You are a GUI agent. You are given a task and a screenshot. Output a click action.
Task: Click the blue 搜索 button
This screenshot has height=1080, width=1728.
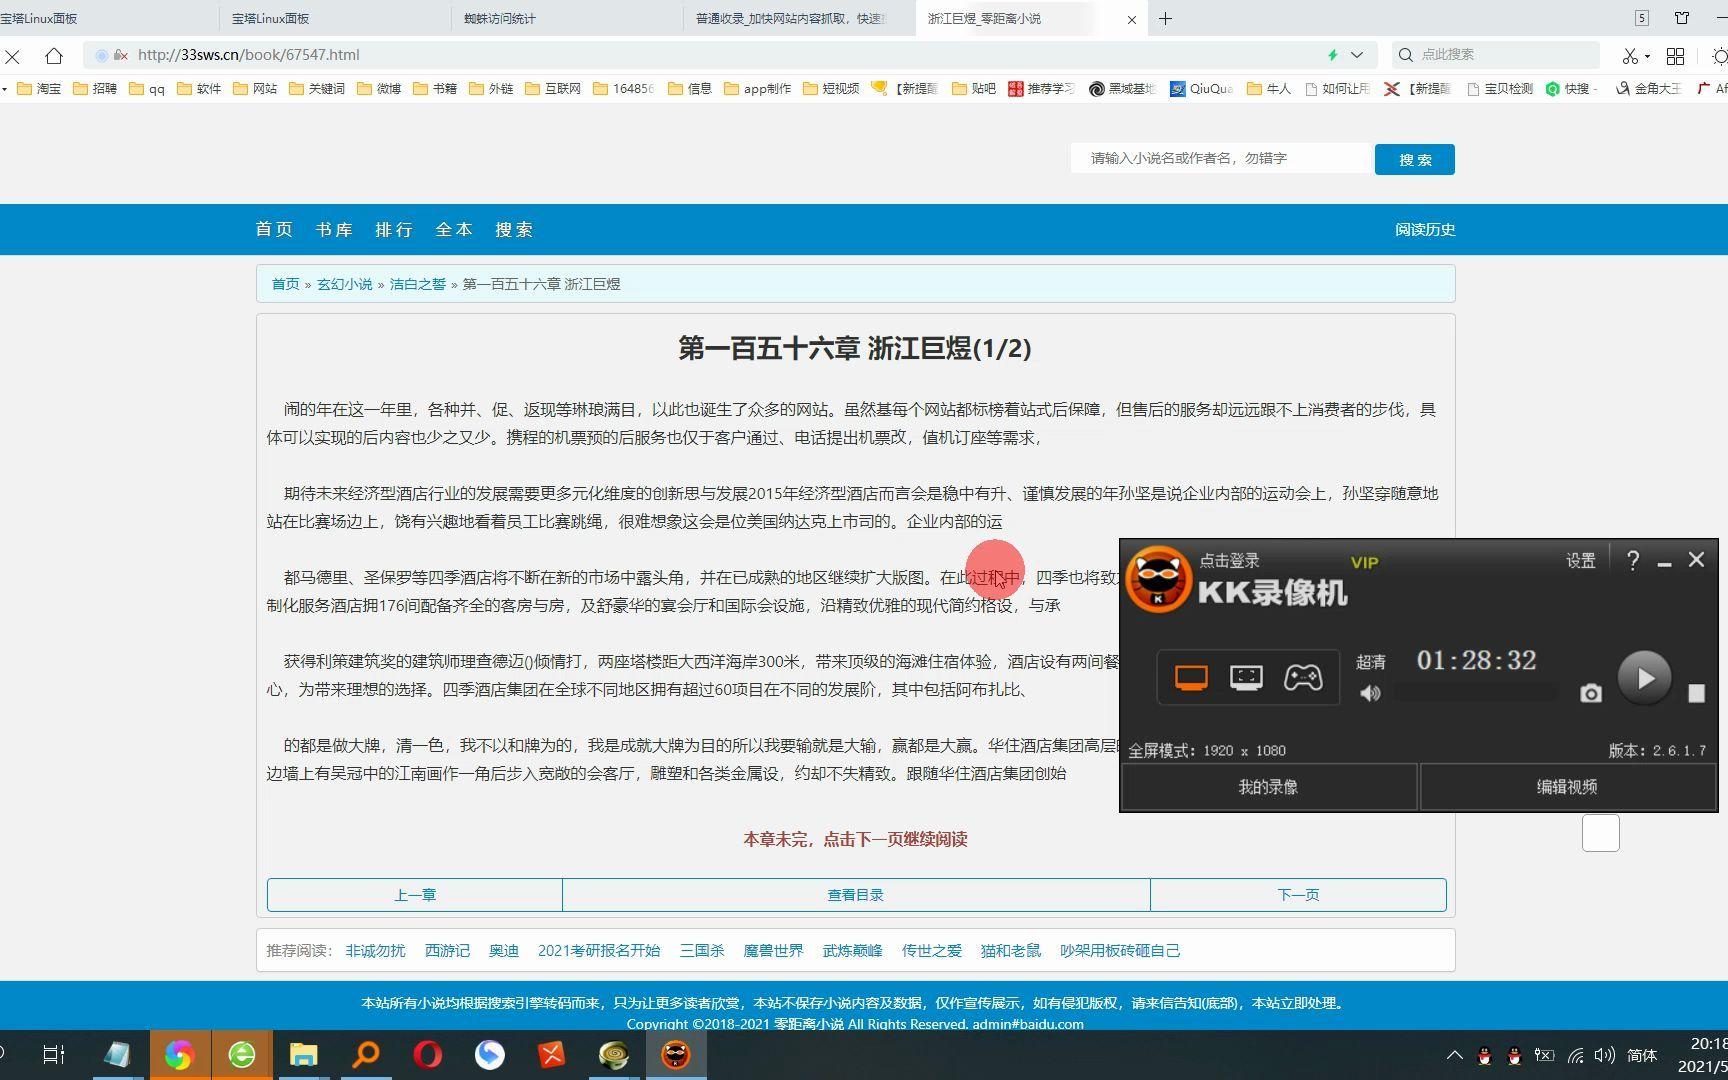1414,159
